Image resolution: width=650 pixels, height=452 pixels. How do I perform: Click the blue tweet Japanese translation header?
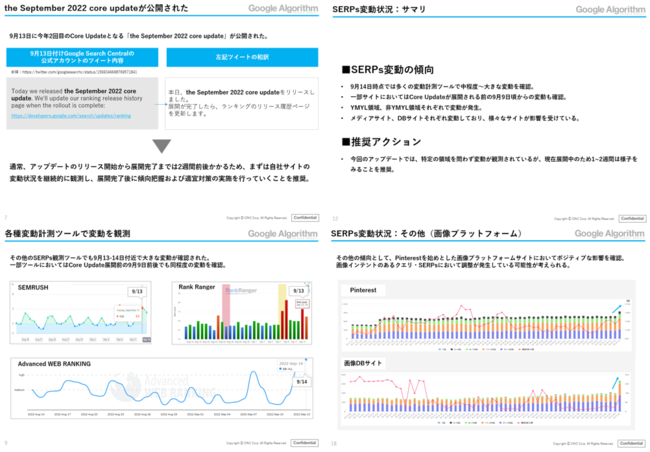tap(242, 57)
